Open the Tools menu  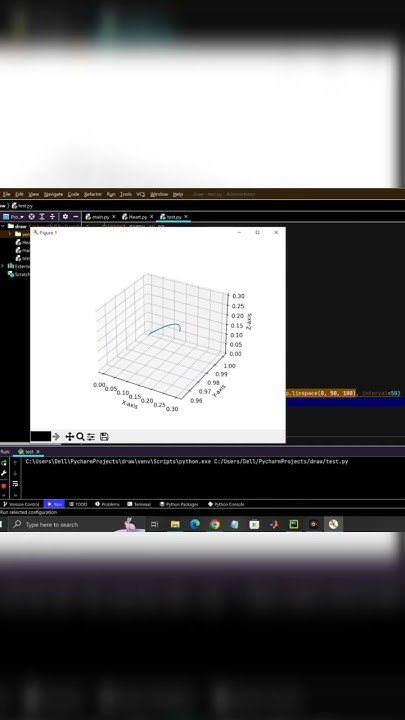[126, 194]
